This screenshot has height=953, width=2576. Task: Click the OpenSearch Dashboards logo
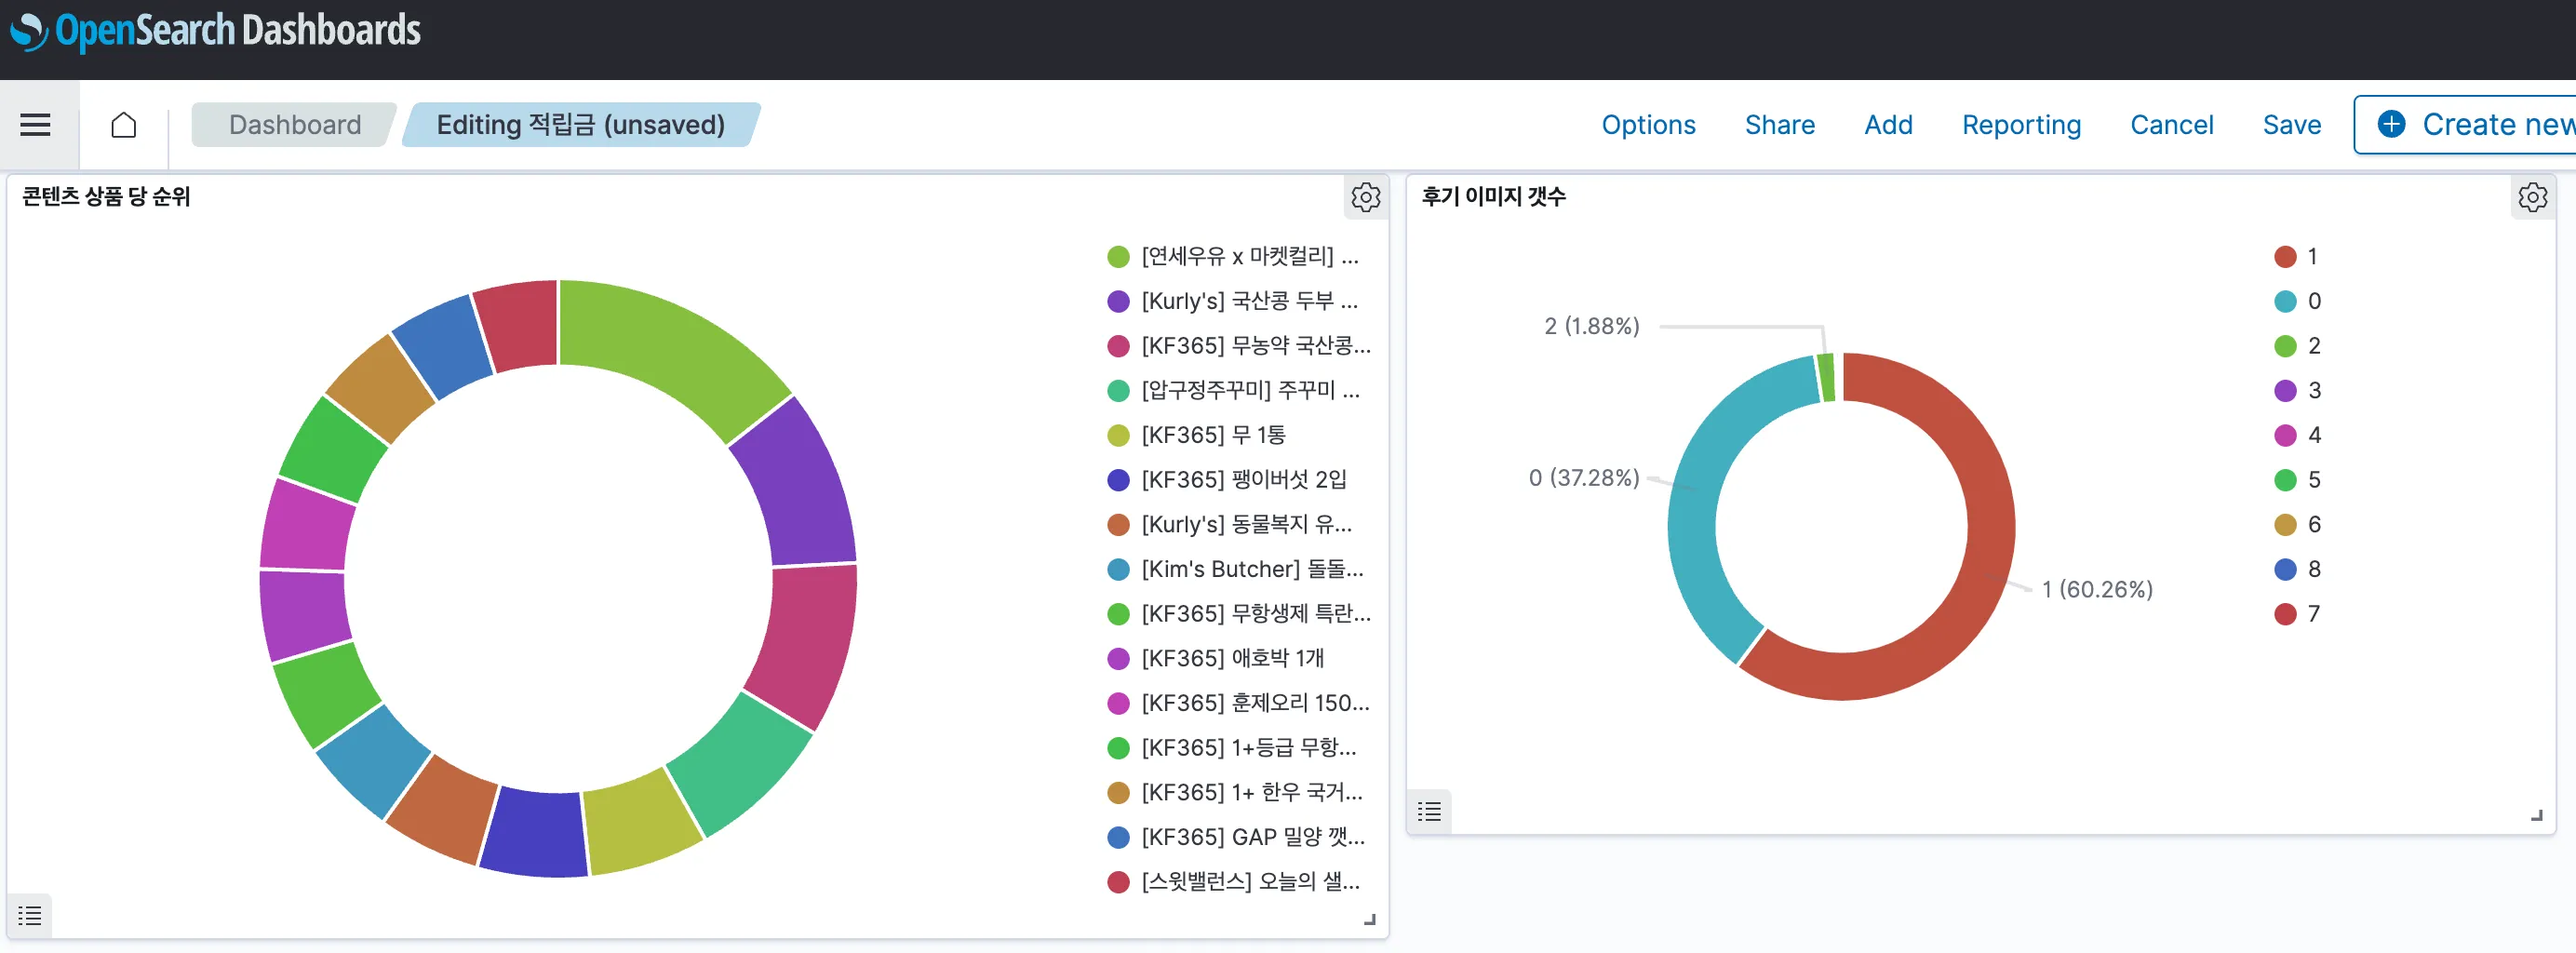click(x=213, y=31)
